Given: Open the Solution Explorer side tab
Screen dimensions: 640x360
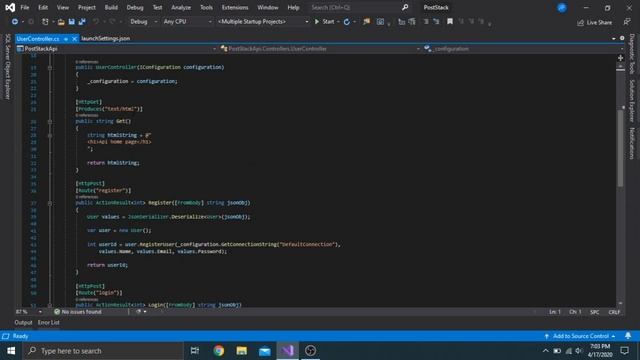Looking at the screenshot, I should click(x=632, y=100).
